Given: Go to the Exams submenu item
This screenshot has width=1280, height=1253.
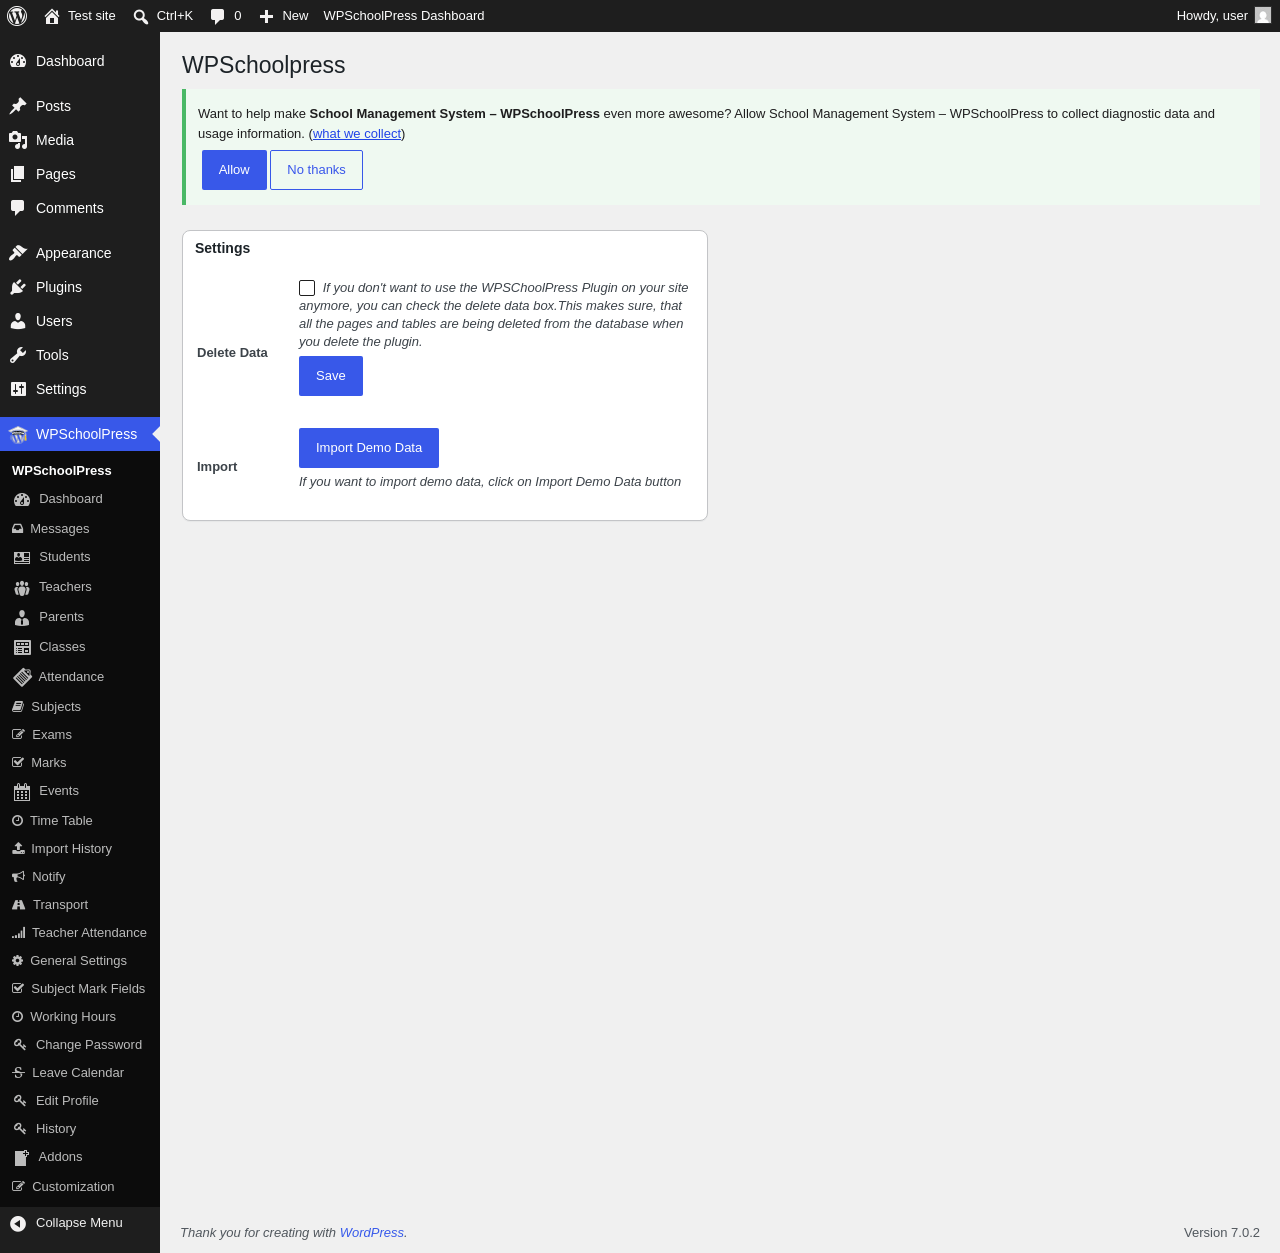Looking at the screenshot, I should click(x=80, y=734).
